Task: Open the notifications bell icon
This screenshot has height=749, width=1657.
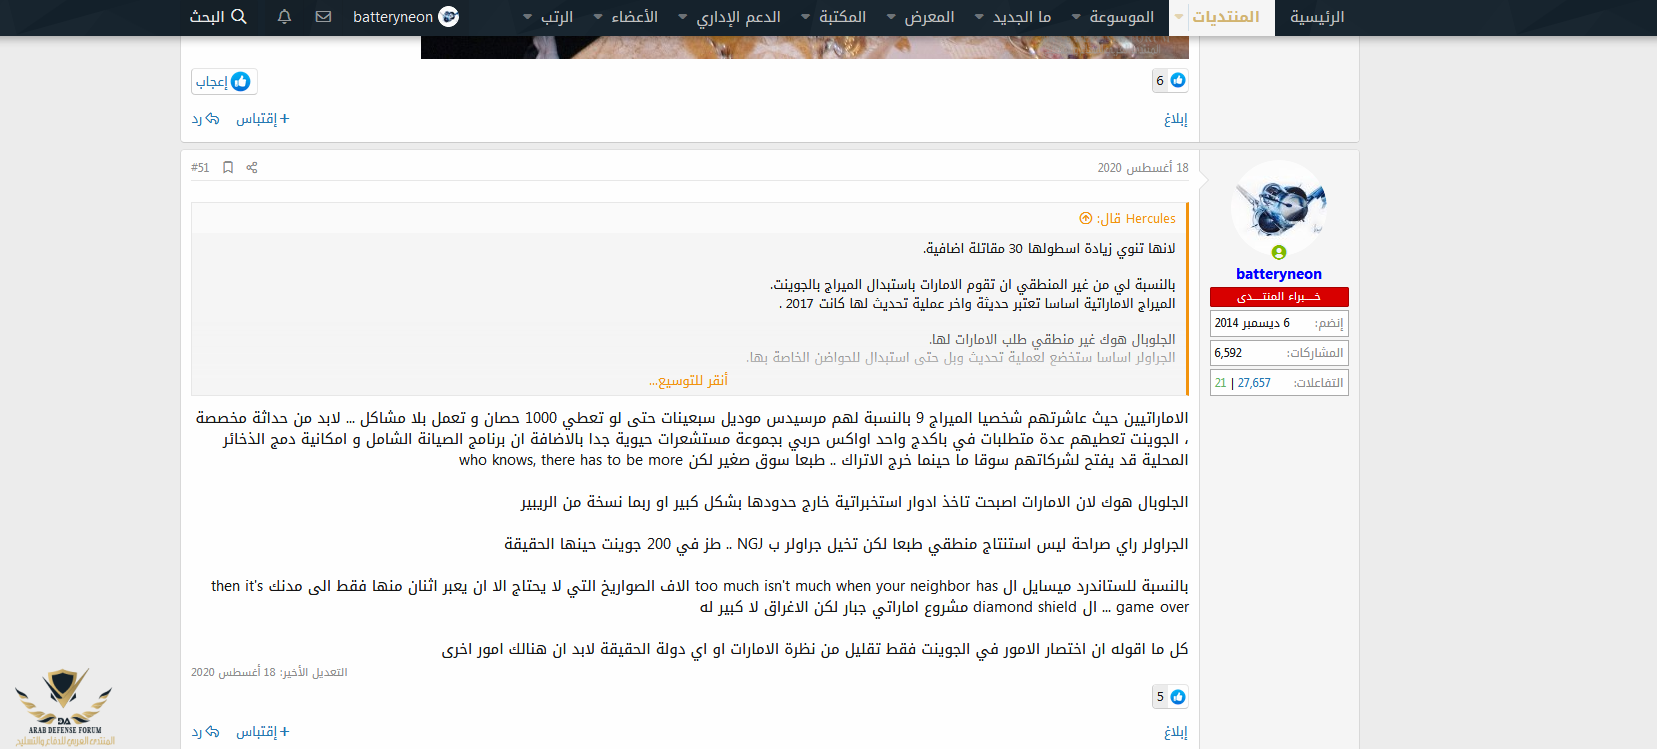Action: pyautogui.click(x=284, y=17)
